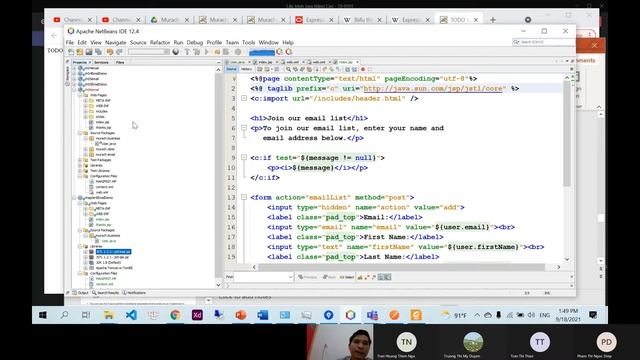Viewport: 640px width, 360px height.
Task: Select the highlighted JSTL library jar
Action: tap(113, 252)
